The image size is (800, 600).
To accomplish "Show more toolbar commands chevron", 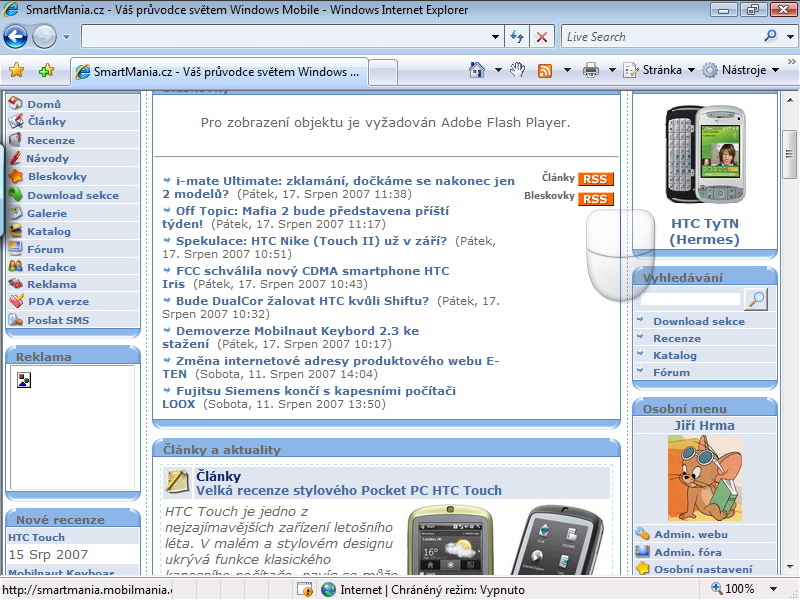I will click(791, 62).
